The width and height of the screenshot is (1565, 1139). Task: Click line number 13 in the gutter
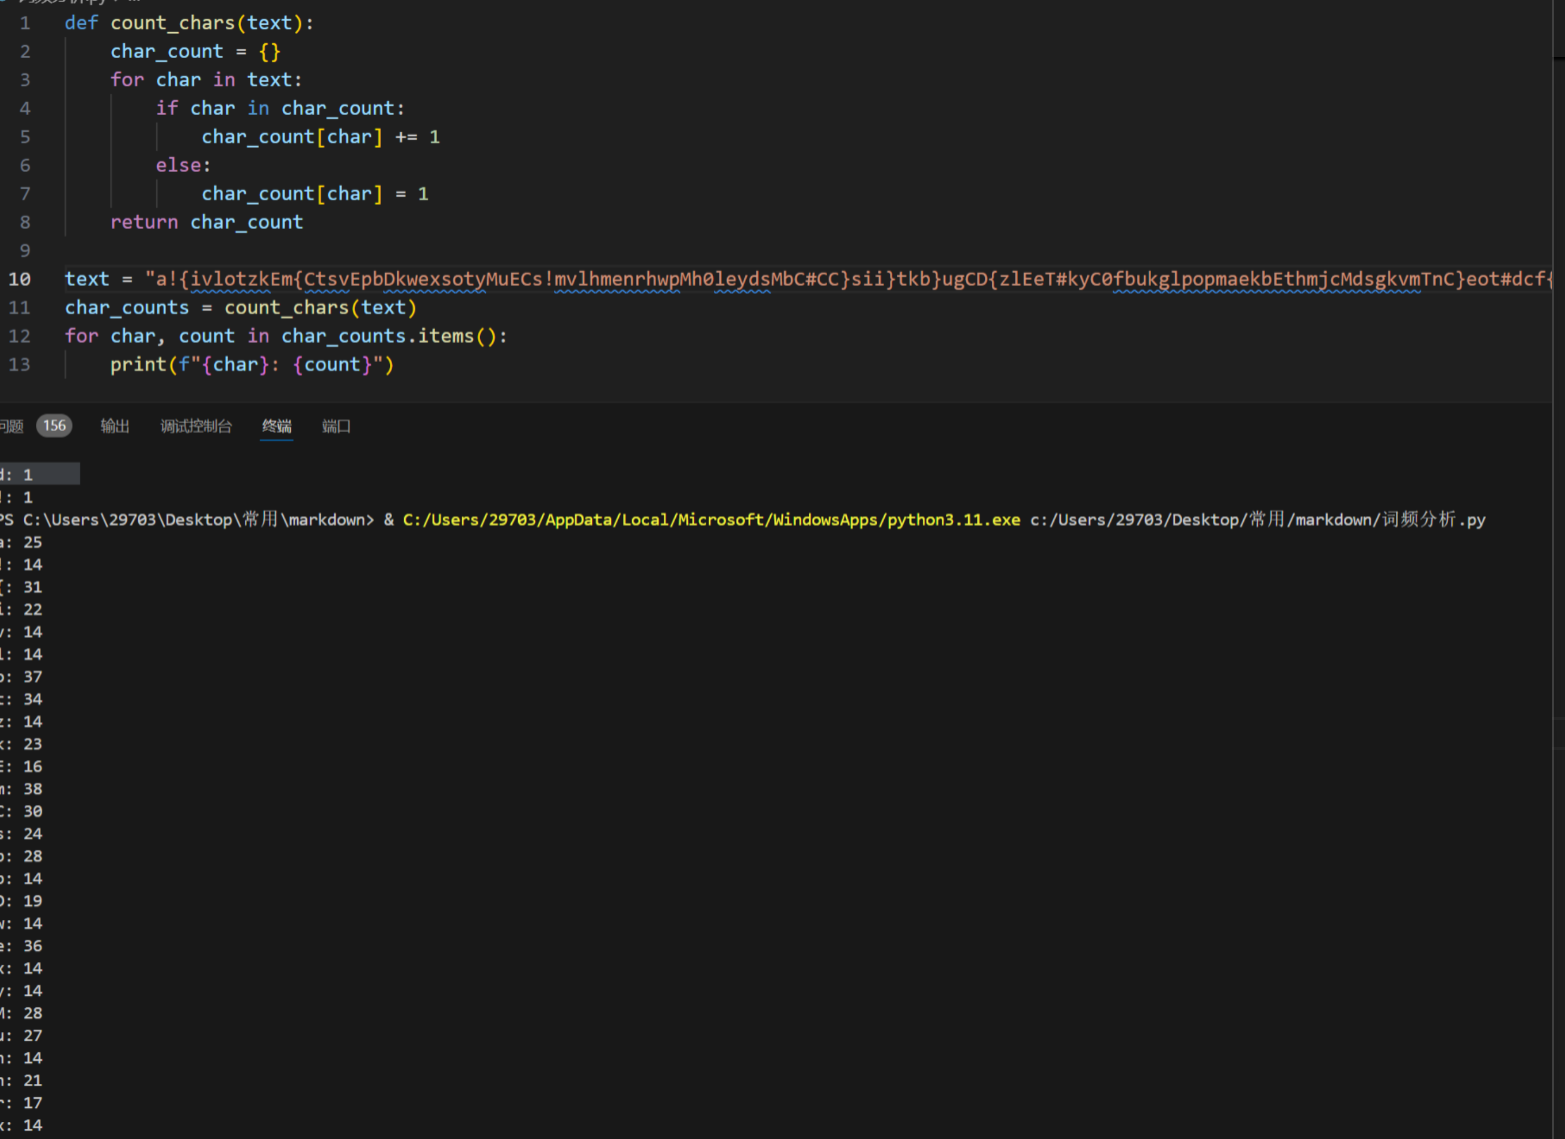[20, 365]
